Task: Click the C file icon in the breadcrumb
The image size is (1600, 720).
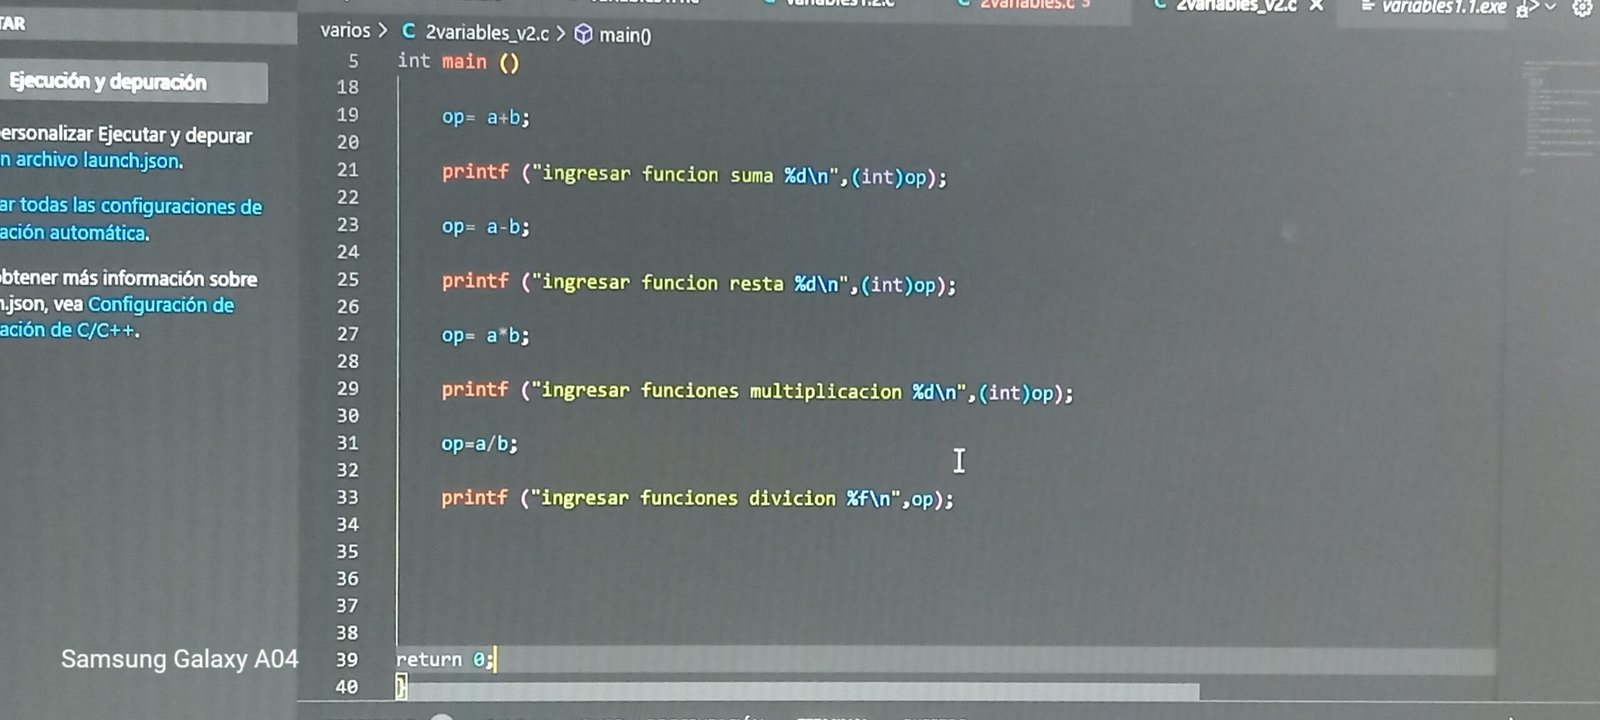Action: (408, 32)
